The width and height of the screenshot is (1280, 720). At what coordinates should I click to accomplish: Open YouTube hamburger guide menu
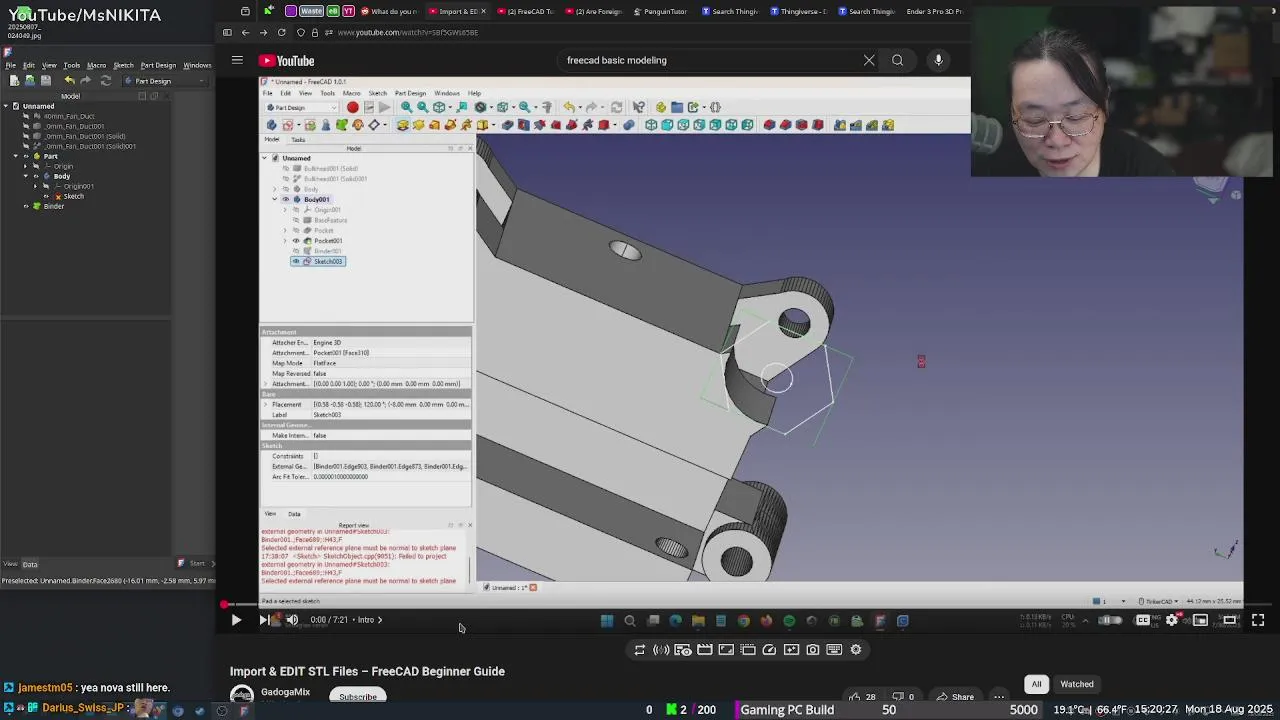237,60
